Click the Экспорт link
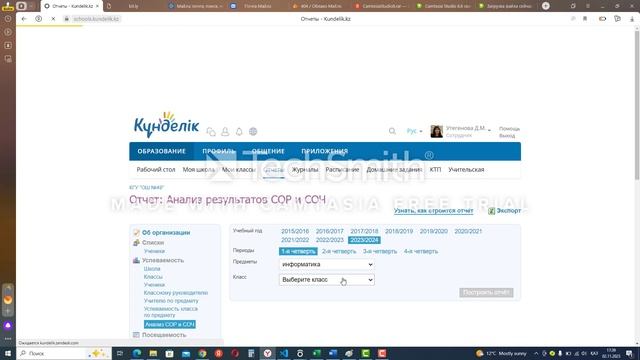This screenshot has height=360, width=640. tap(509, 211)
